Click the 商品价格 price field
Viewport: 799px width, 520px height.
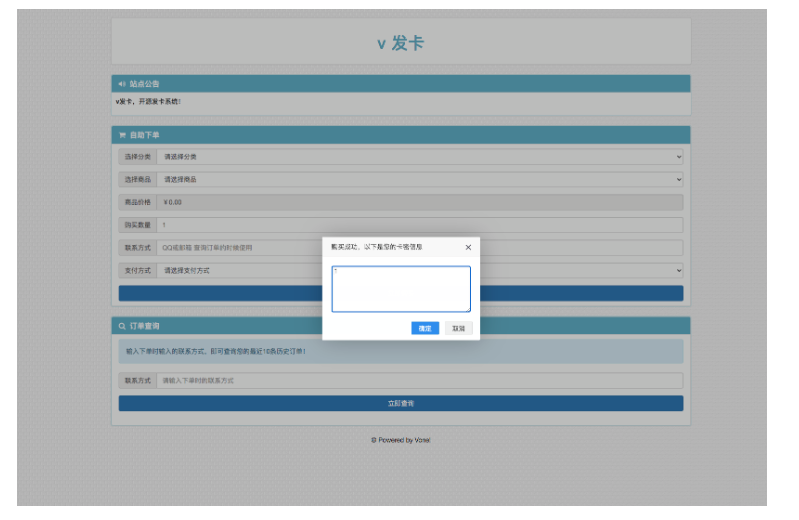pos(420,202)
